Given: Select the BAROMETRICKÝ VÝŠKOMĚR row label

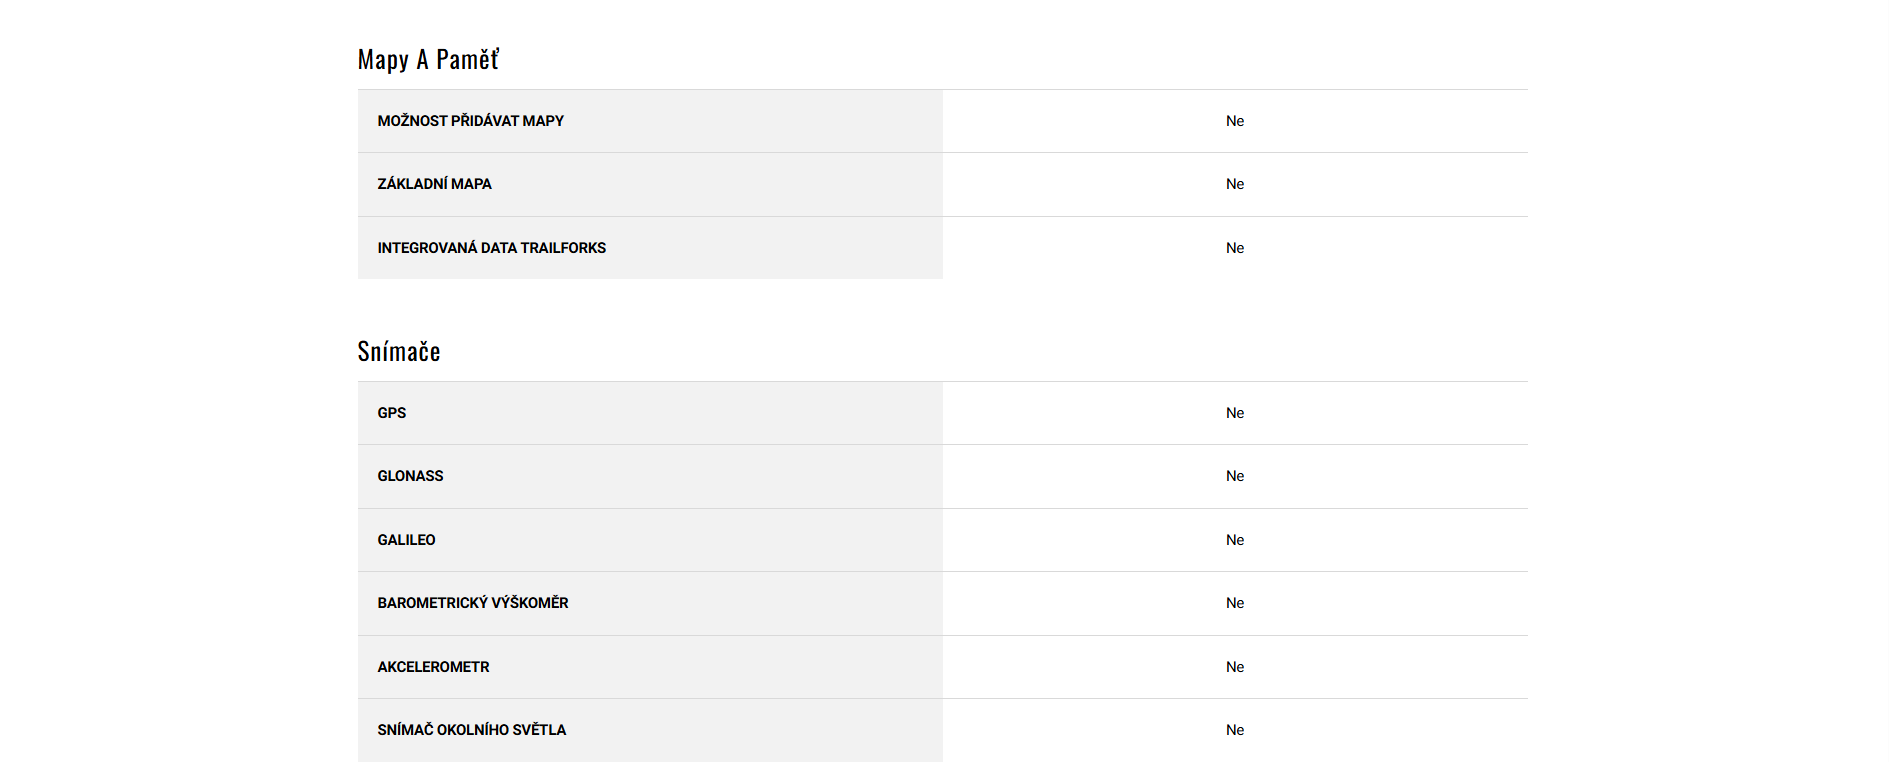Looking at the screenshot, I should coord(472,603).
